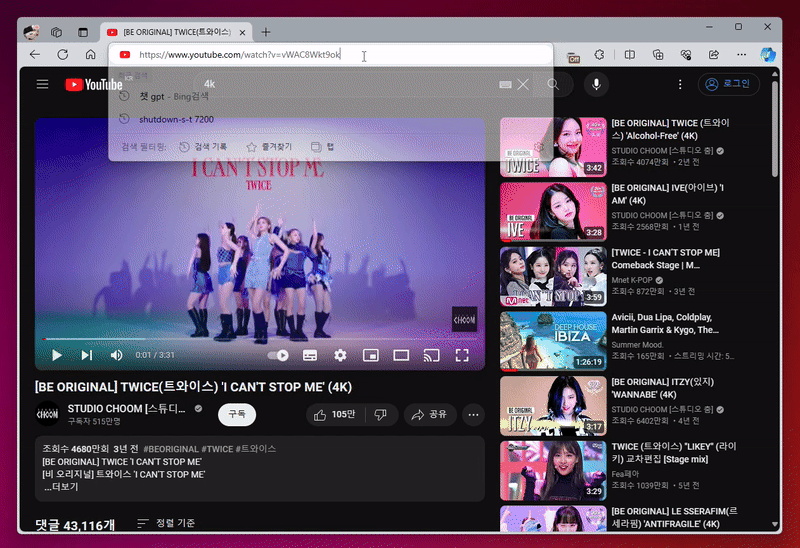Open the Mnet Comeback Stage video title
This screenshot has width=800, height=548.
pos(666,259)
